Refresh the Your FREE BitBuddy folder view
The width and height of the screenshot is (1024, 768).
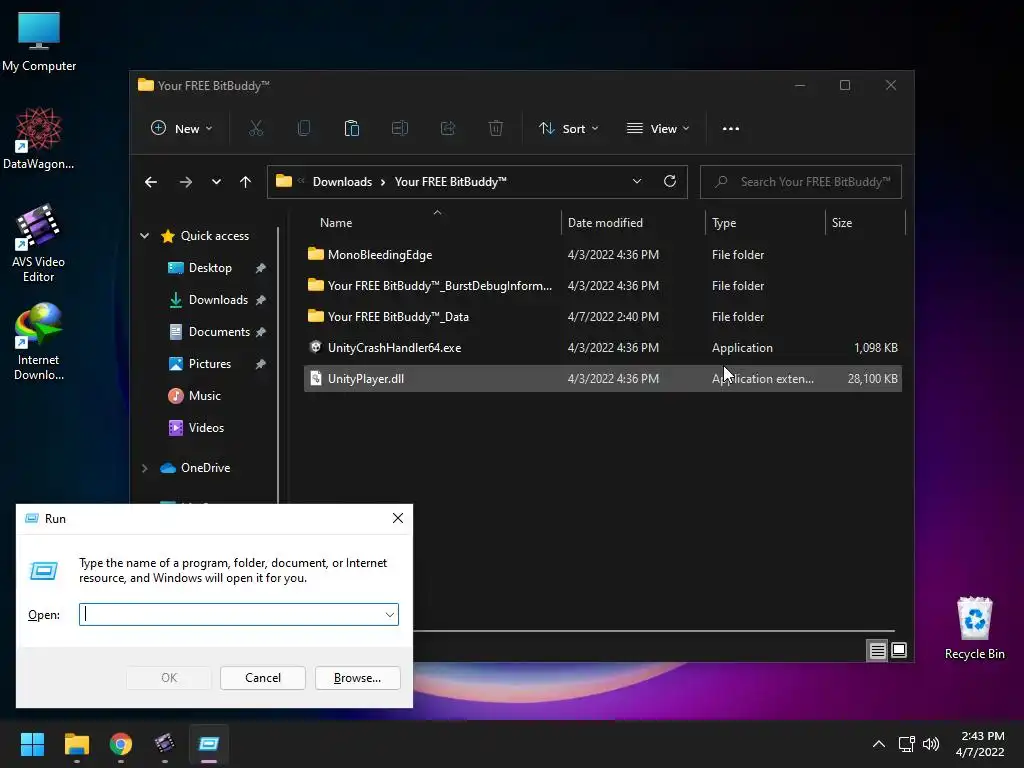pos(670,182)
